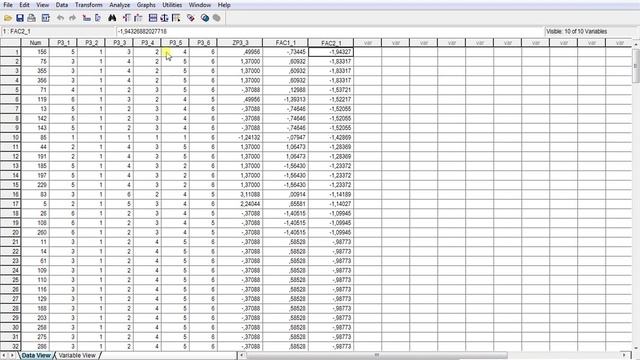Click the Num cell containing 275
The height and width of the screenshot is (360, 640).
[35, 337]
